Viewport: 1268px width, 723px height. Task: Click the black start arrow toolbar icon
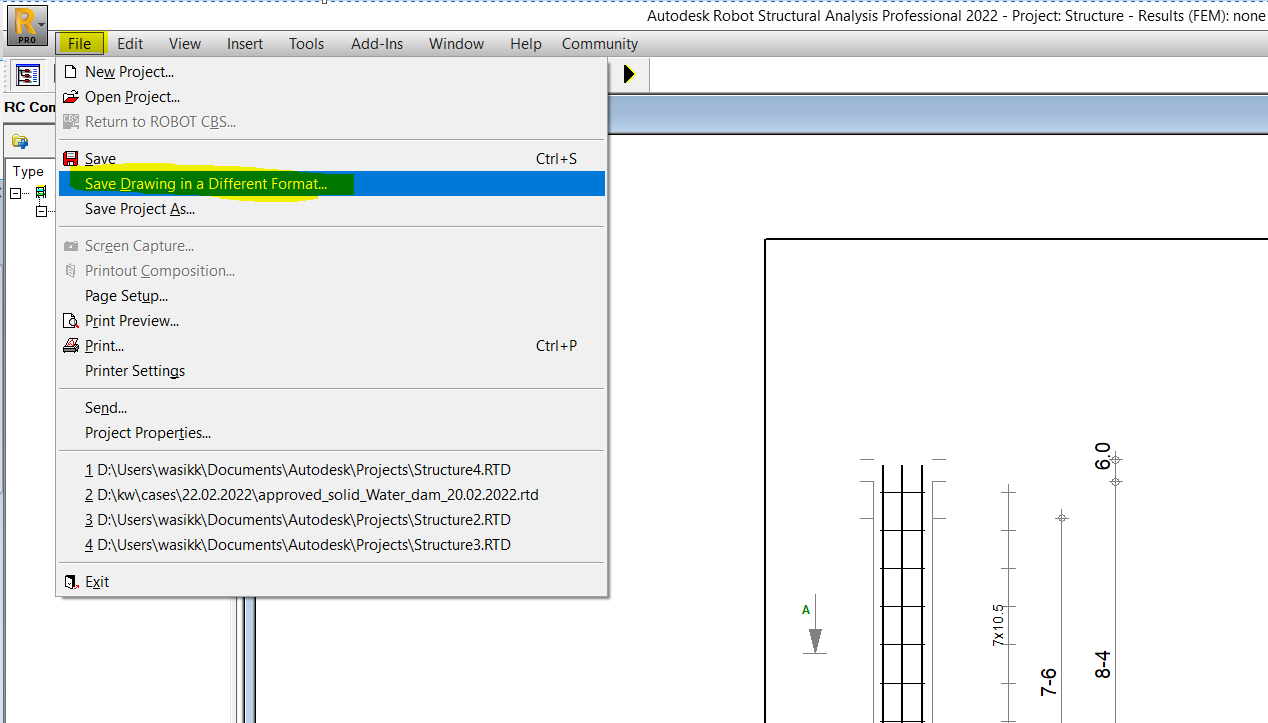click(x=630, y=74)
